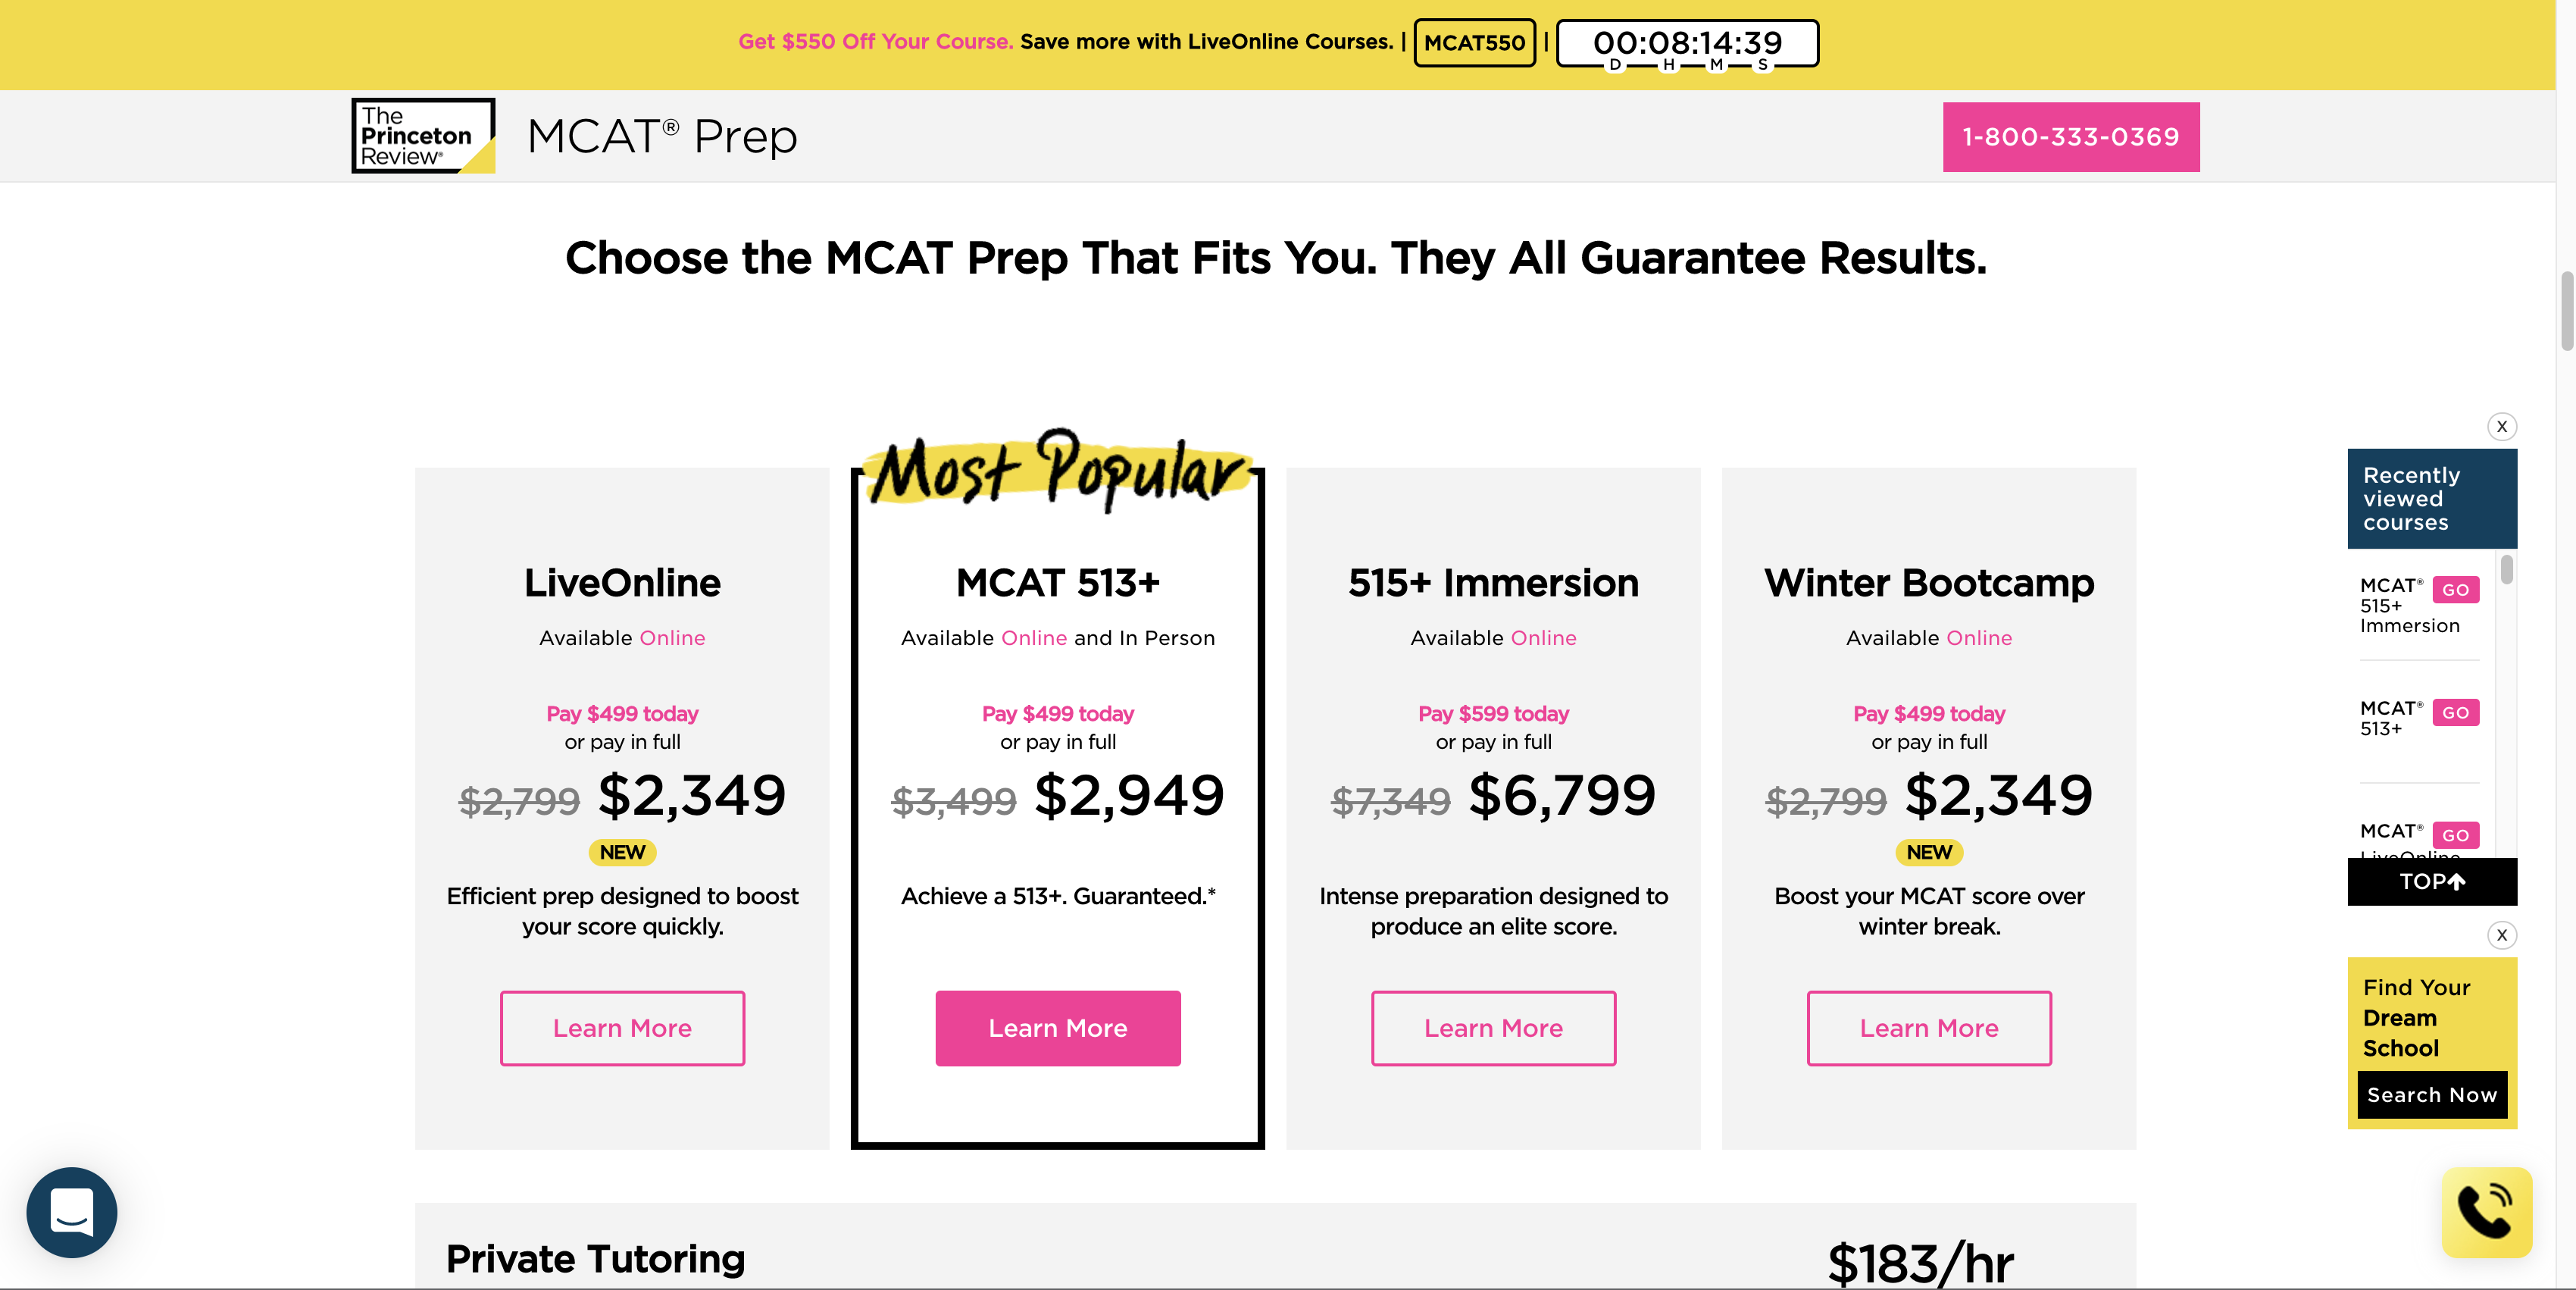Click Learn More under 515+ Immersion
The width and height of the screenshot is (2576, 1290).
click(1493, 1028)
